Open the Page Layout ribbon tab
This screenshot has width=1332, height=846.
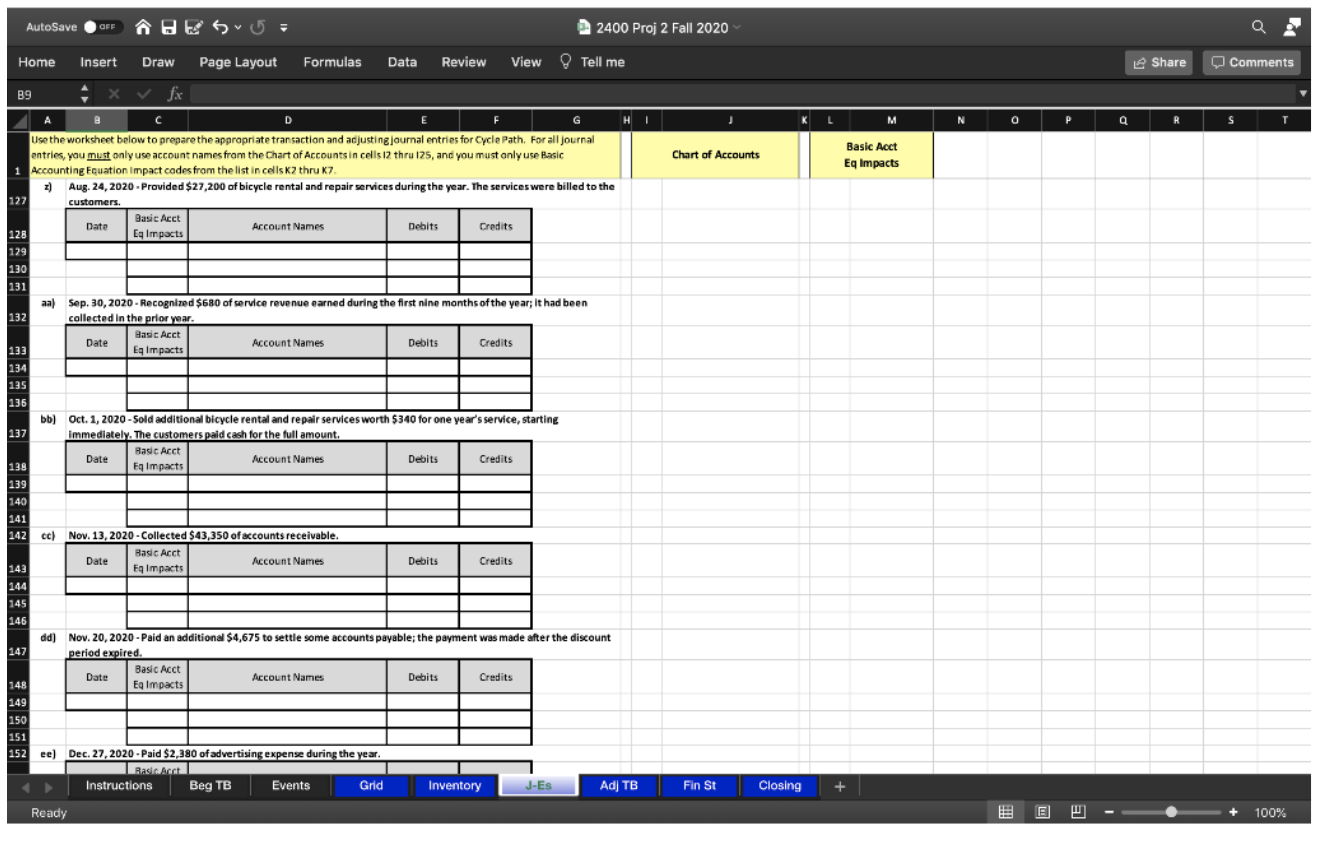(x=238, y=62)
